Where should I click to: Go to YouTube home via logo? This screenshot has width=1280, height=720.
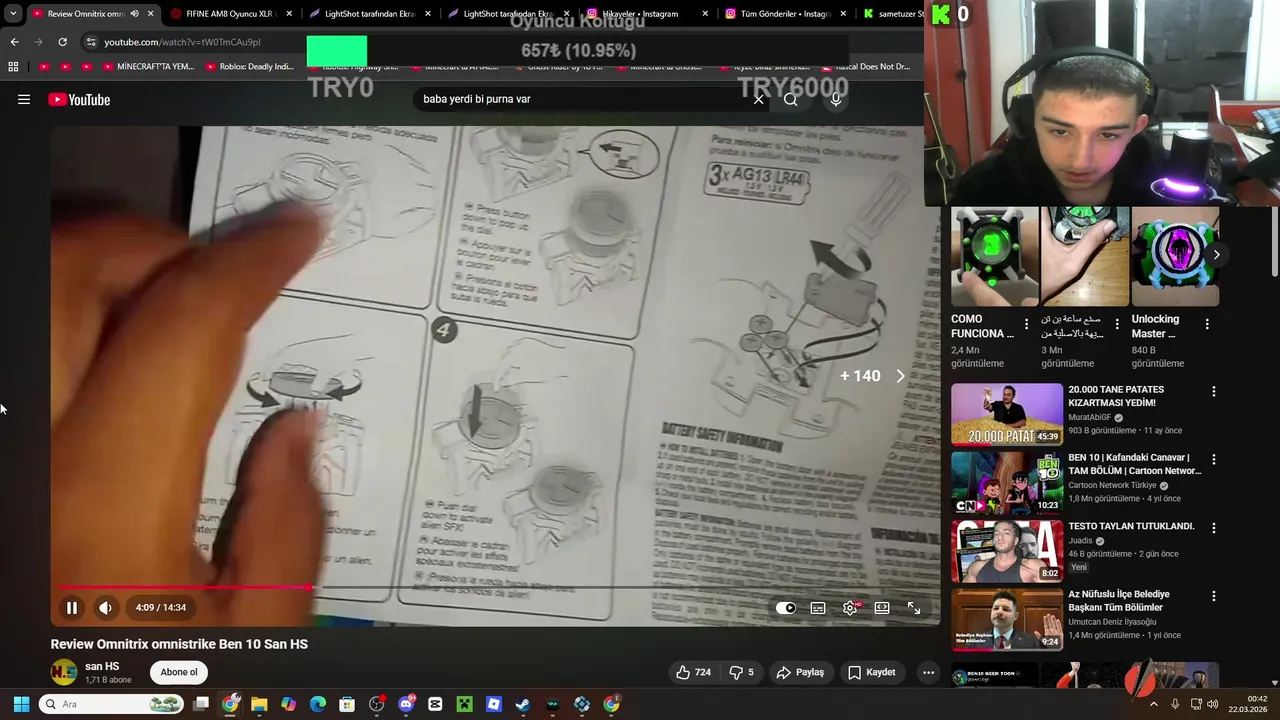[79, 100]
